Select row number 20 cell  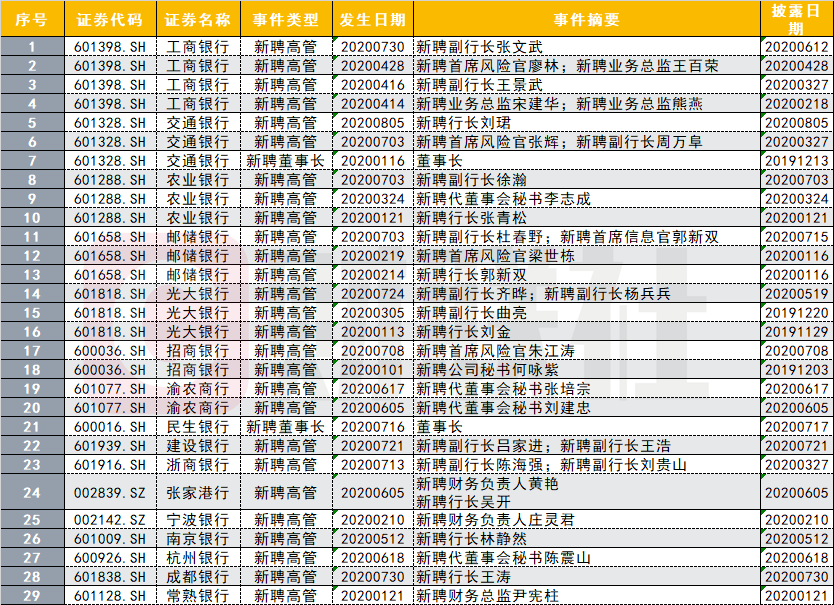[x=32, y=408]
